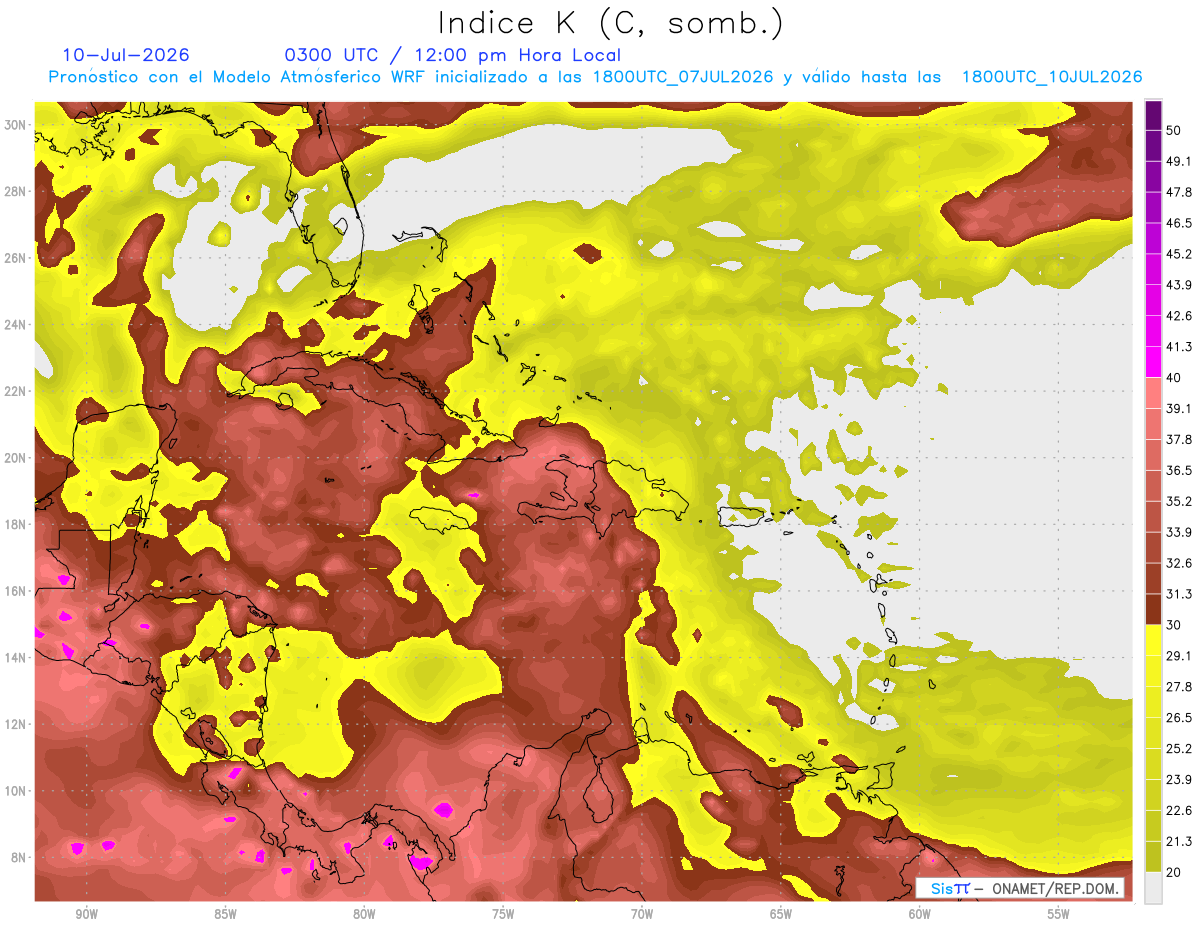Click longitude label 60W
Image resolution: width=1200 pixels, height=927 pixels.
(x=920, y=915)
